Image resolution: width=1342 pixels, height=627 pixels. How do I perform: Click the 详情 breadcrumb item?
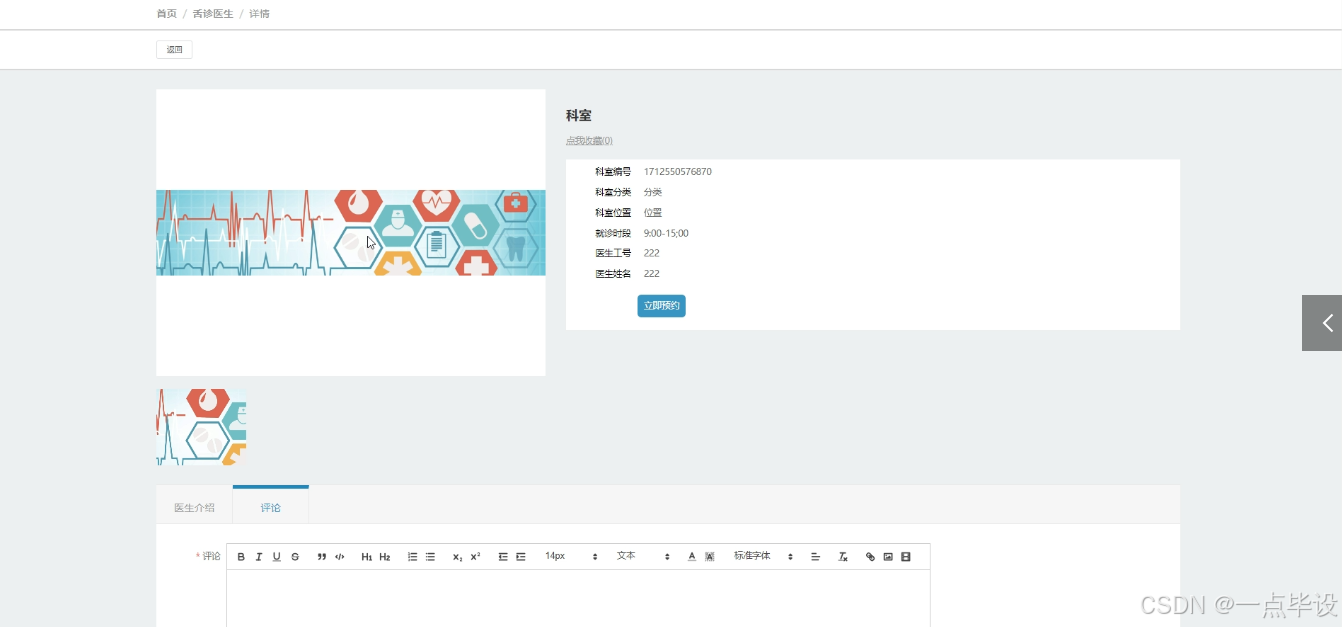259,14
